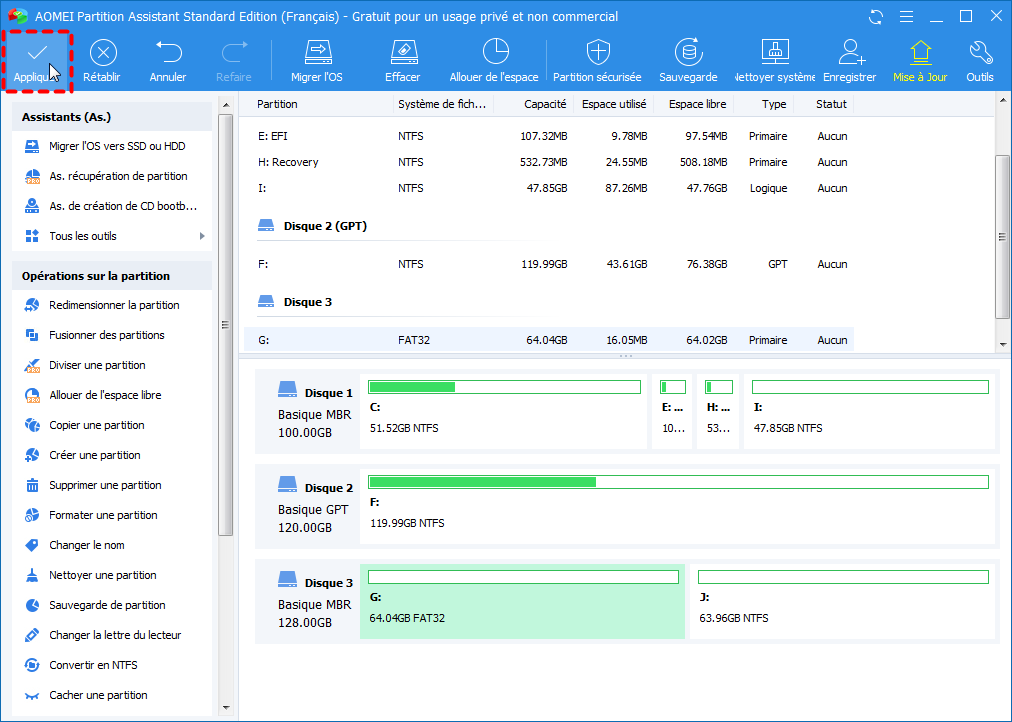Select Formater une partition operation

pyautogui.click(x=103, y=515)
